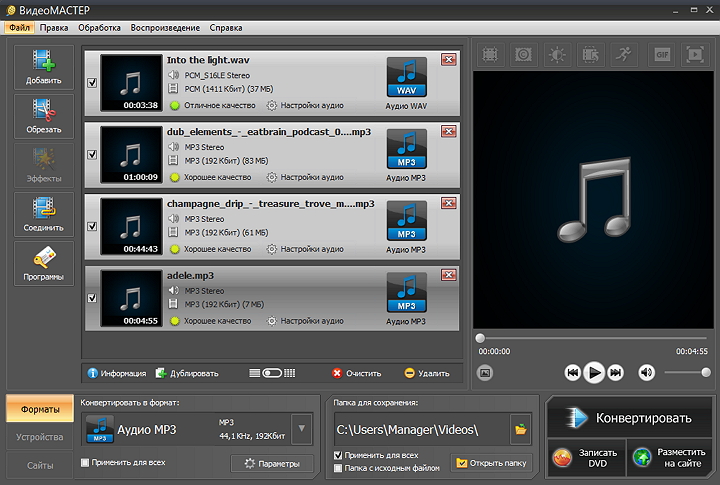Image resolution: width=720 pixels, height=485 pixels.
Task: Expand the Аудио MP3 format dropdown arrow
Action: (x=302, y=429)
